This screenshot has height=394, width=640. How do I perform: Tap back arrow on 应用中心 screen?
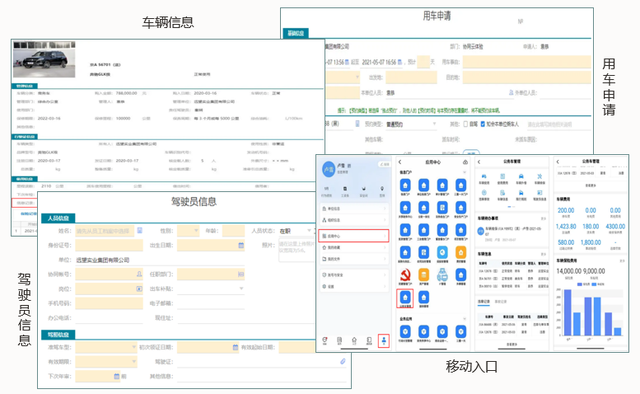pyautogui.click(x=400, y=162)
